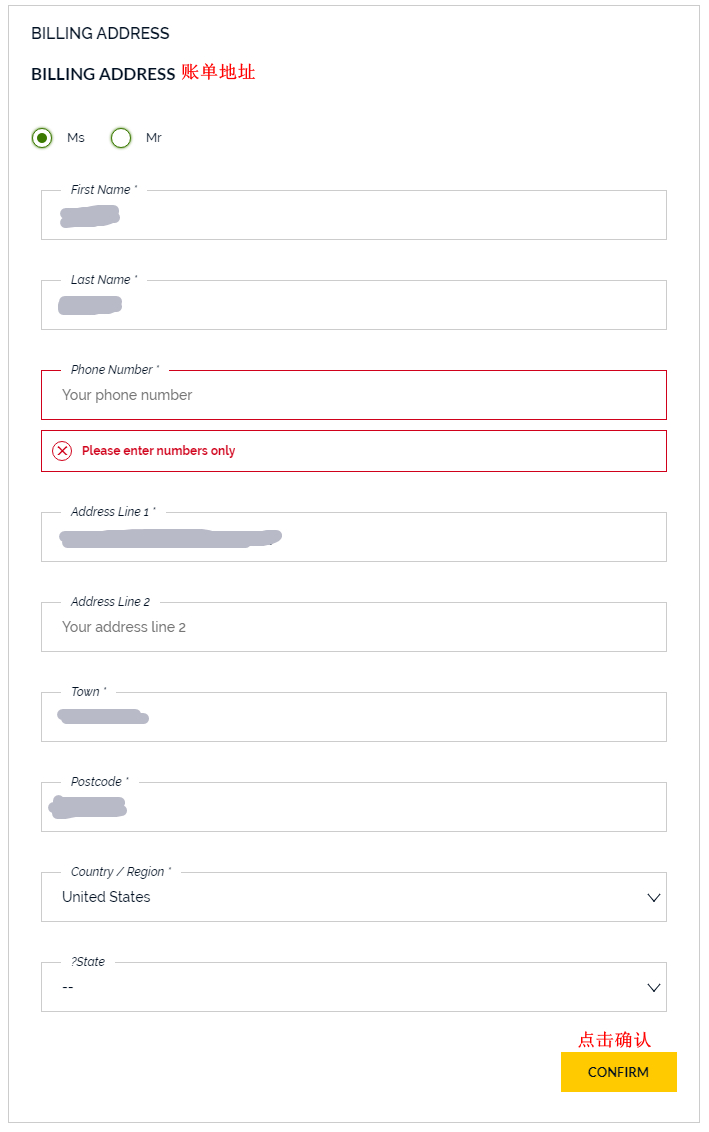Viewport: 709px width, 1132px height.
Task: Click the red 点击确认 annotation text
Action: tap(614, 1040)
